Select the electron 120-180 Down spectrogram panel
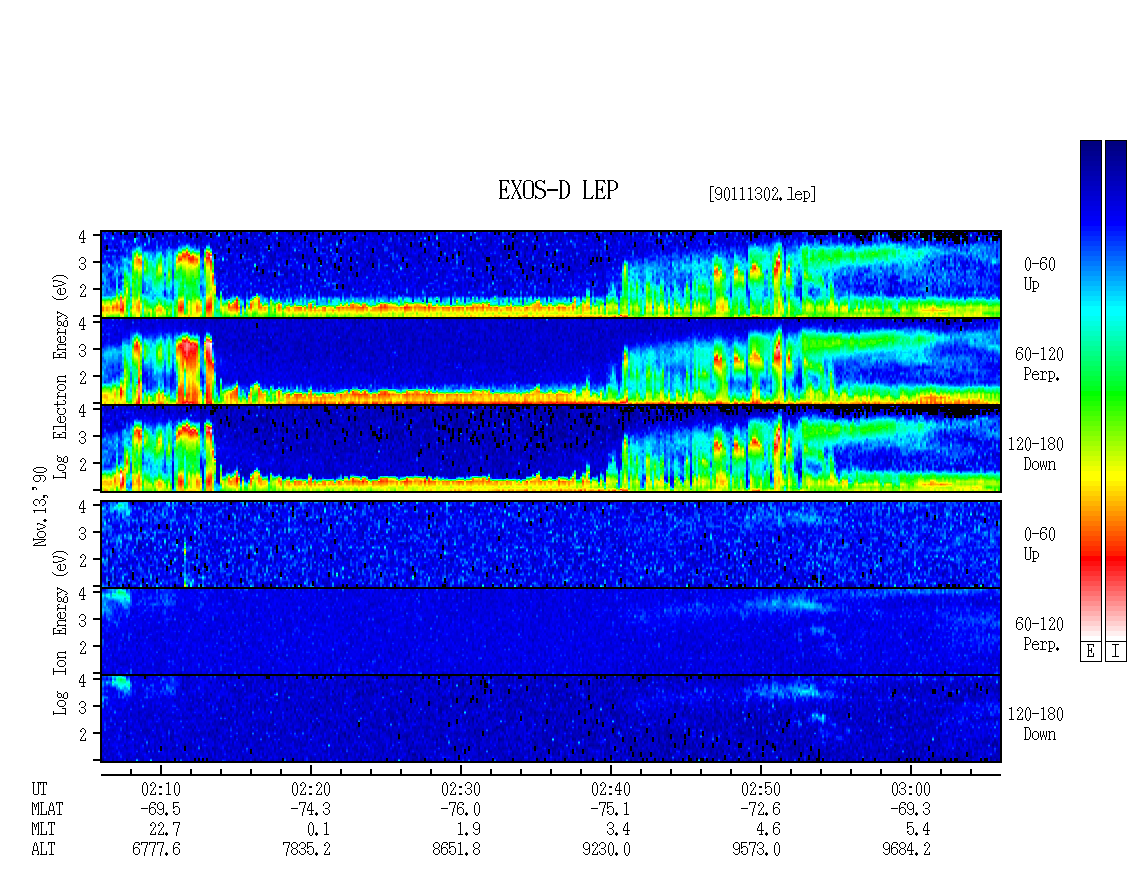The height and width of the screenshot is (875, 1130). pos(551,448)
